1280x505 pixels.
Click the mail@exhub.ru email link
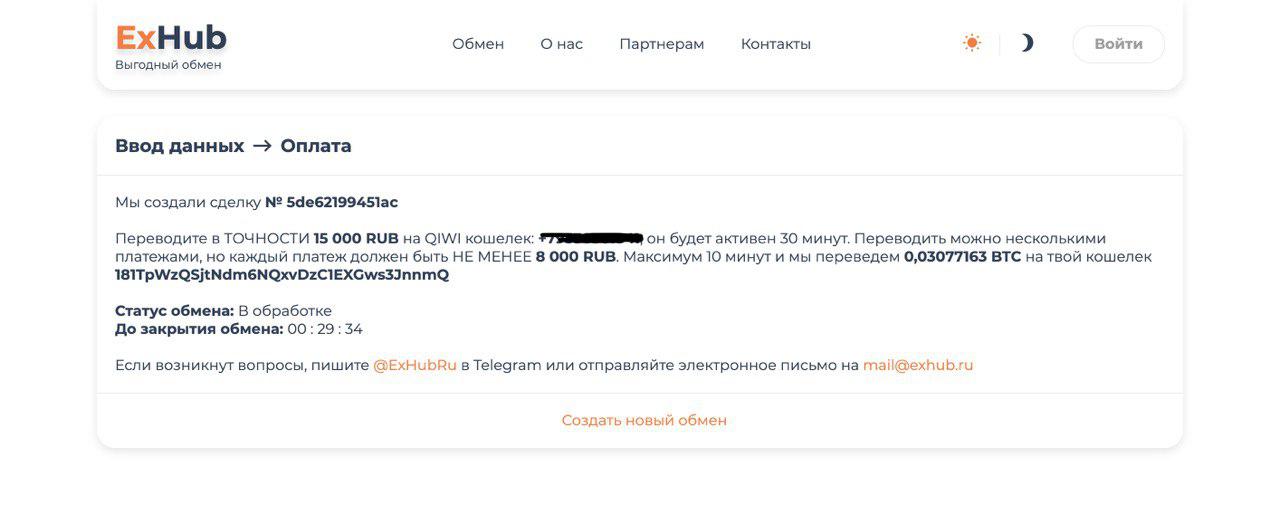coord(918,365)
